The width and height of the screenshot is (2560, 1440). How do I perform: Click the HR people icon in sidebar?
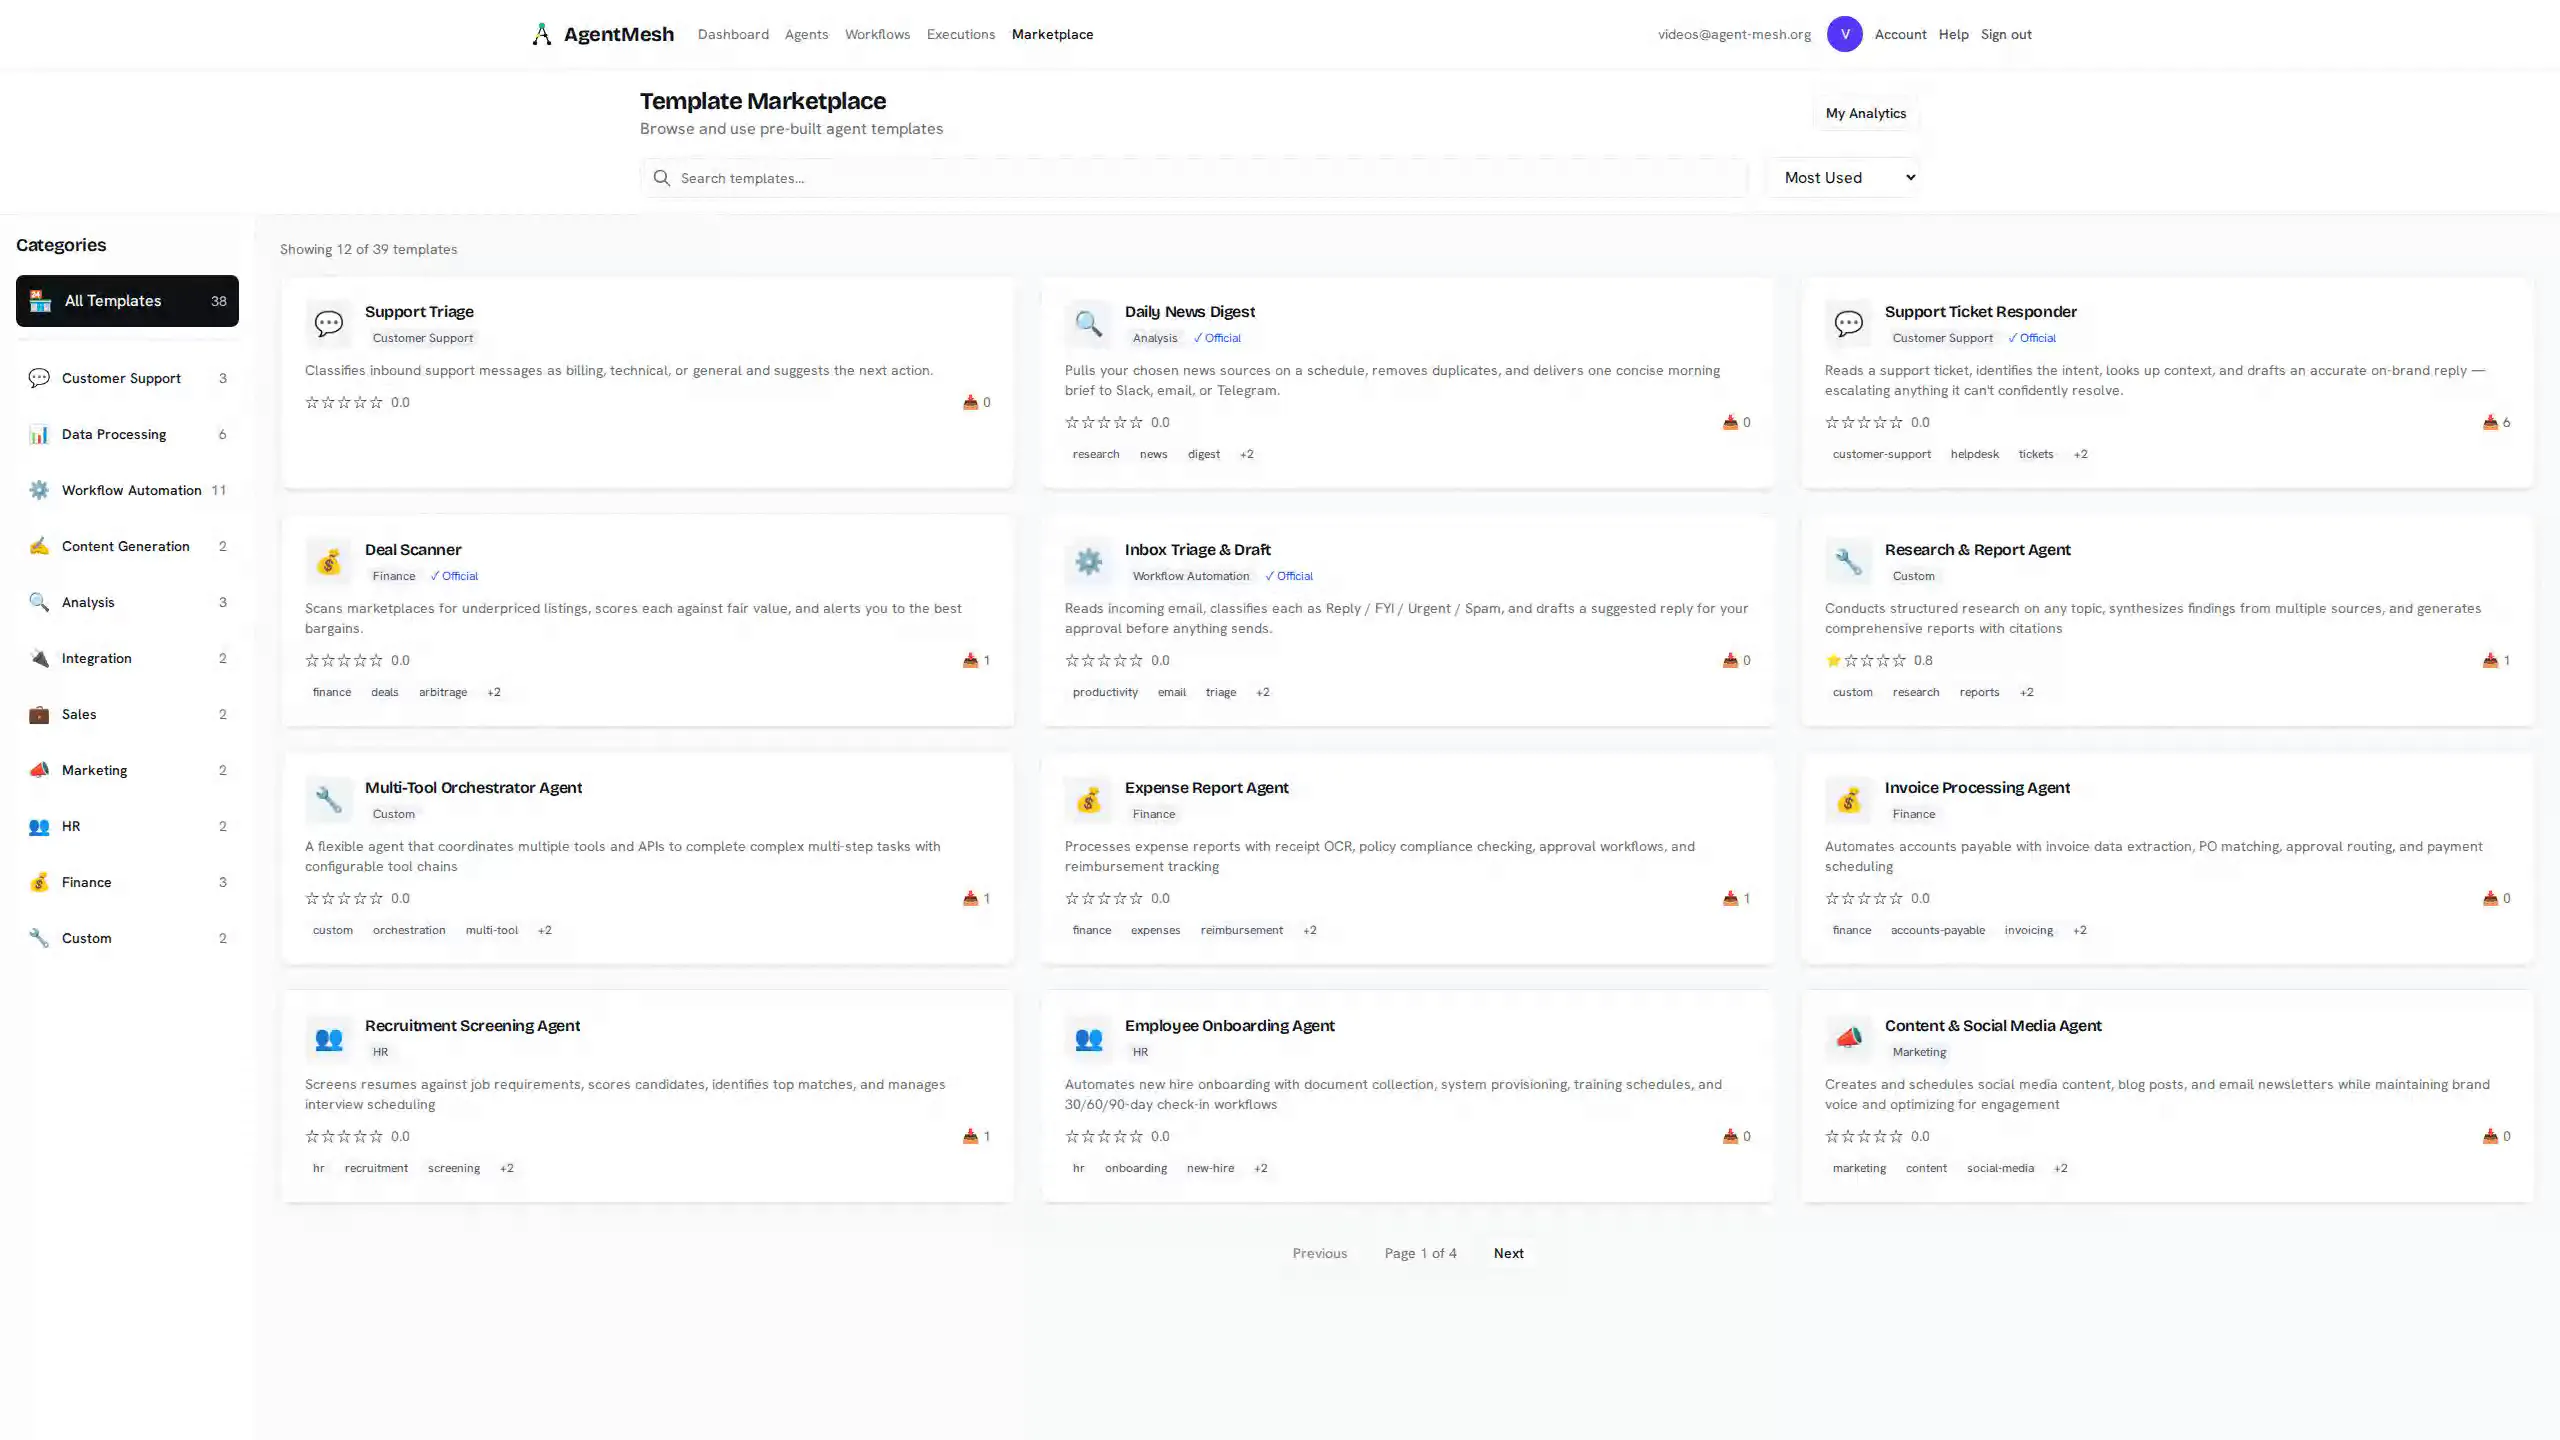click(x=39, y=826)
